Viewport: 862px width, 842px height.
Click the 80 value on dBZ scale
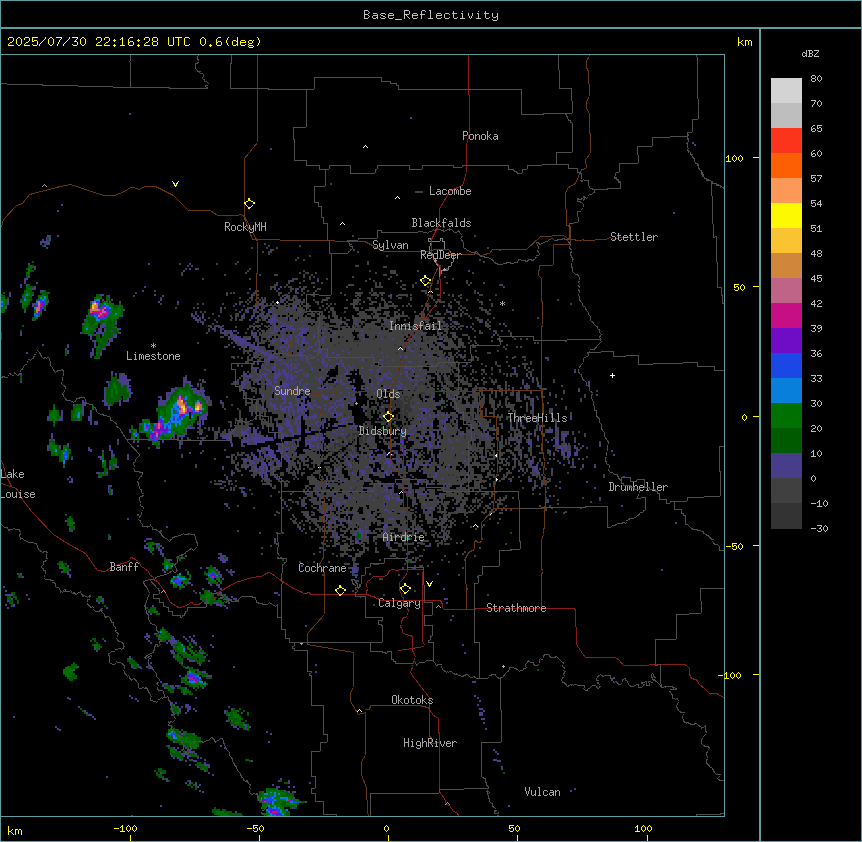[x=816, y=79]
